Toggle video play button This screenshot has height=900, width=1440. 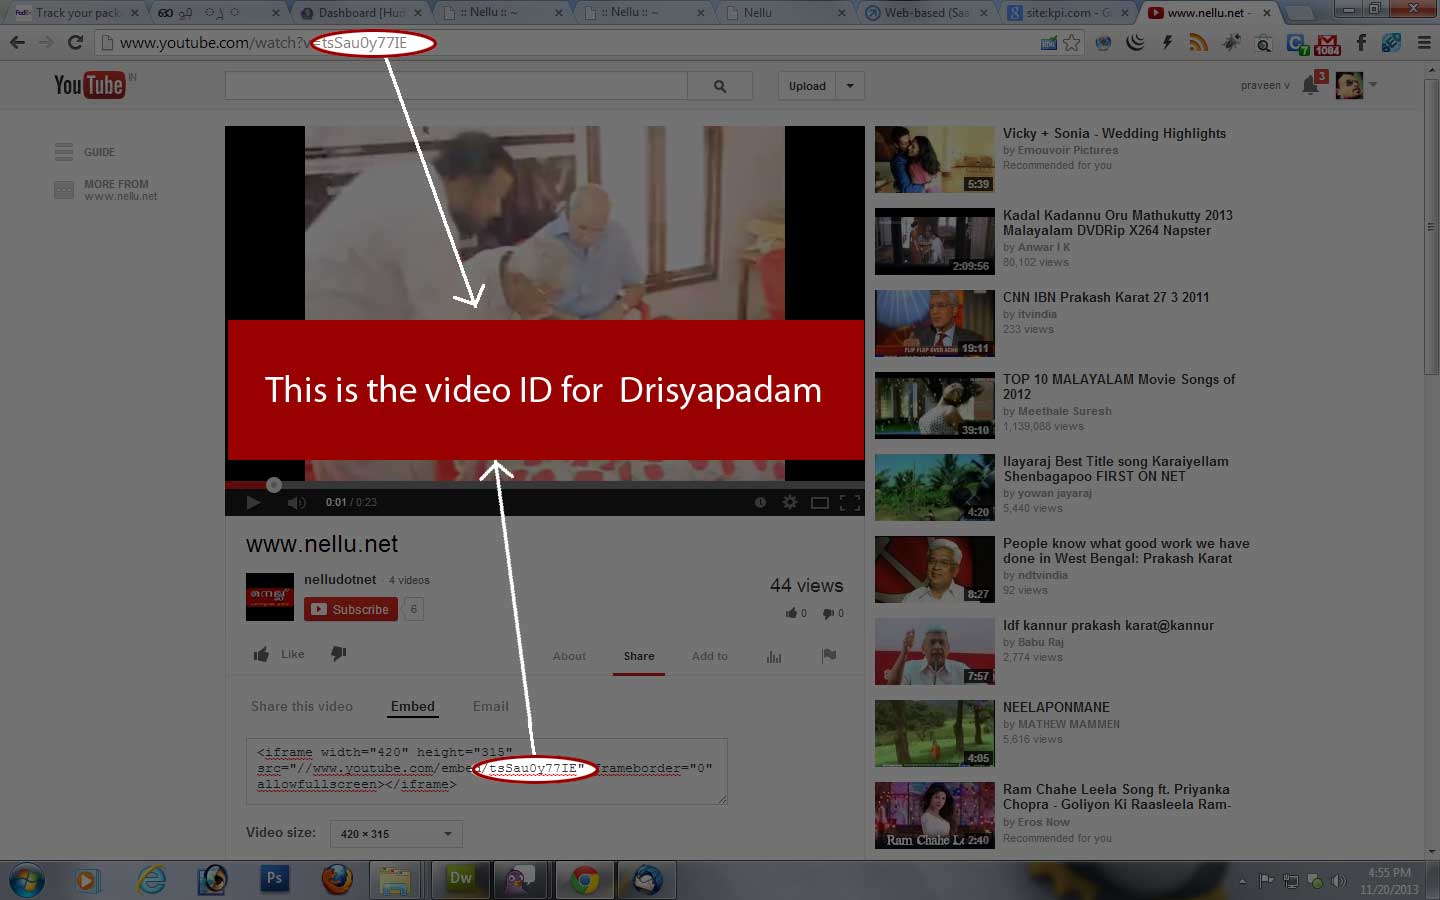pos(253,502)
